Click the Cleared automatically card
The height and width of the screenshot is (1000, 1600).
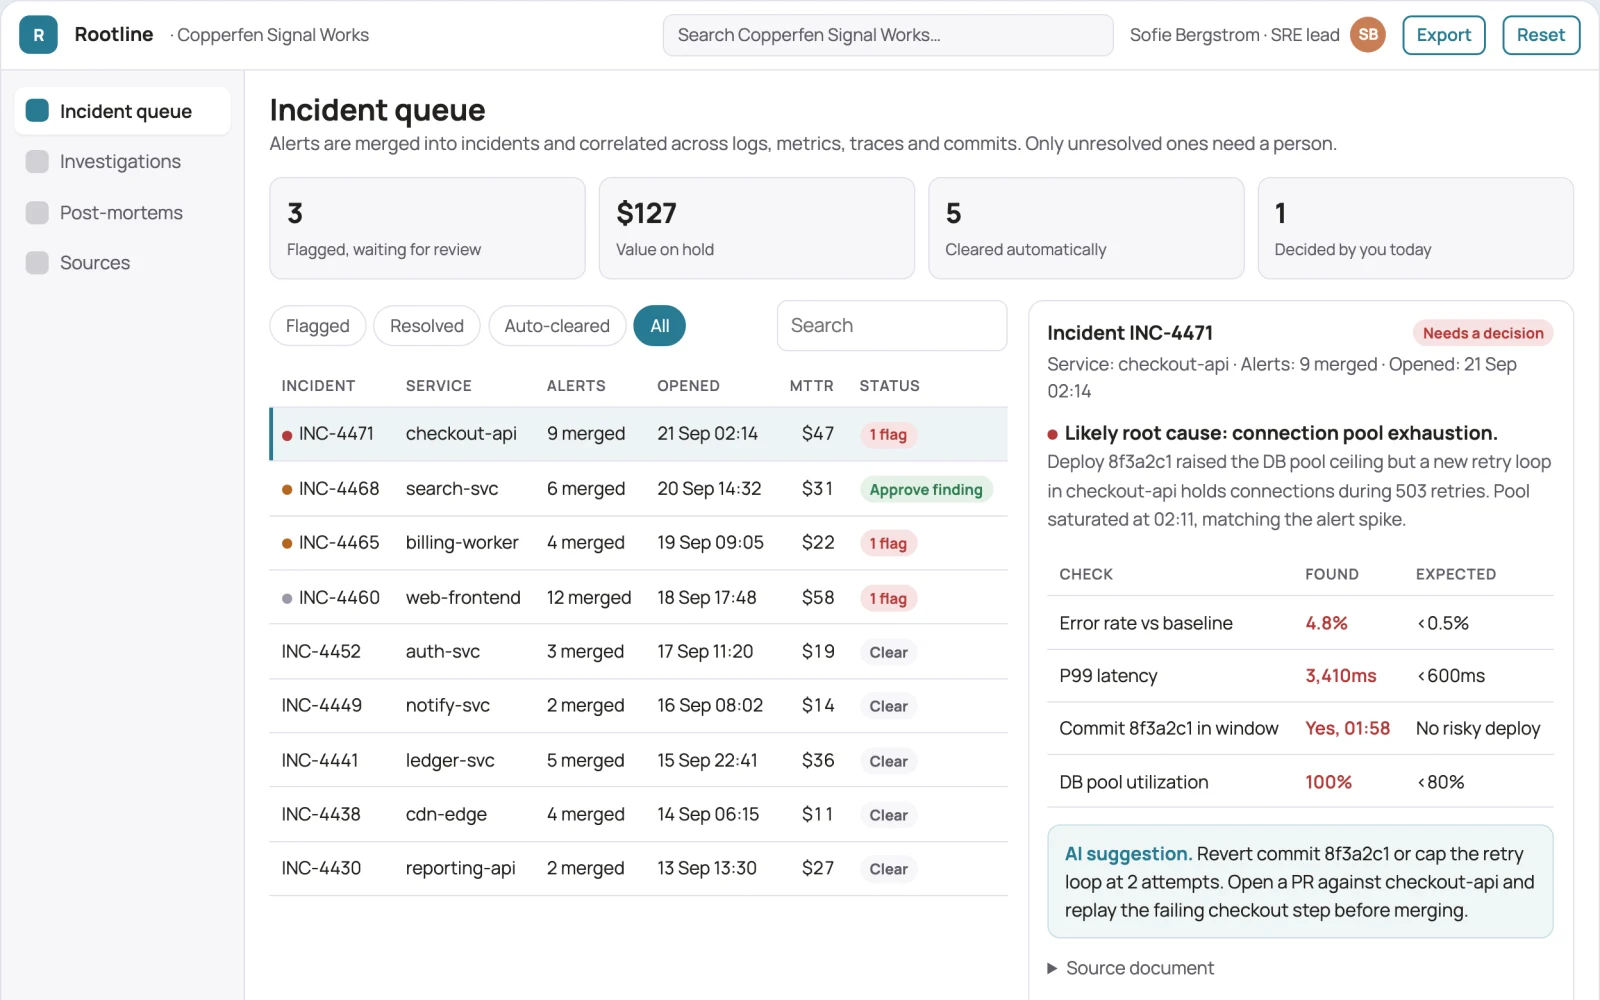(1086, 228)
